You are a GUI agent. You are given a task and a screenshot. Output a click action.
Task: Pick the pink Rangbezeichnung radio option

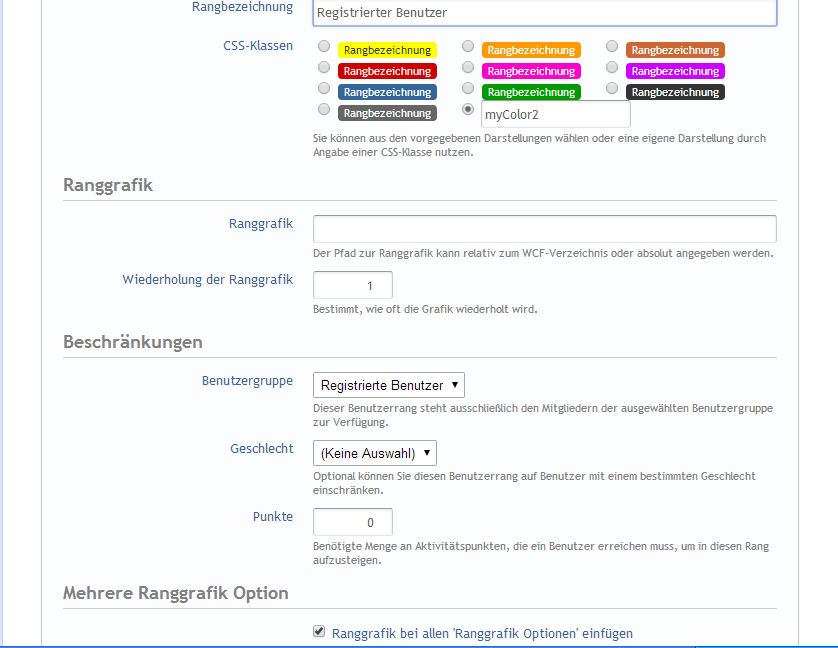[468, 68]
